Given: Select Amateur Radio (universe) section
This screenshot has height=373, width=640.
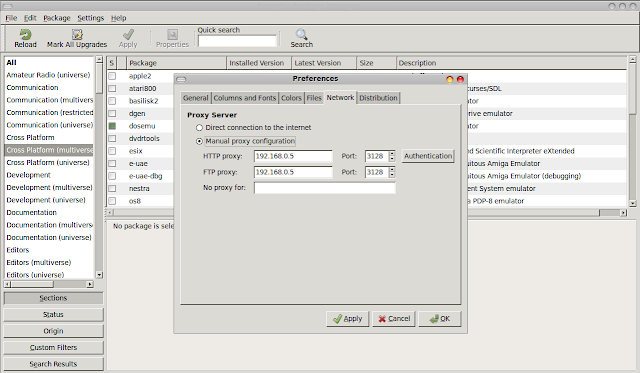Looking at the screenshot, I should 48,75.
